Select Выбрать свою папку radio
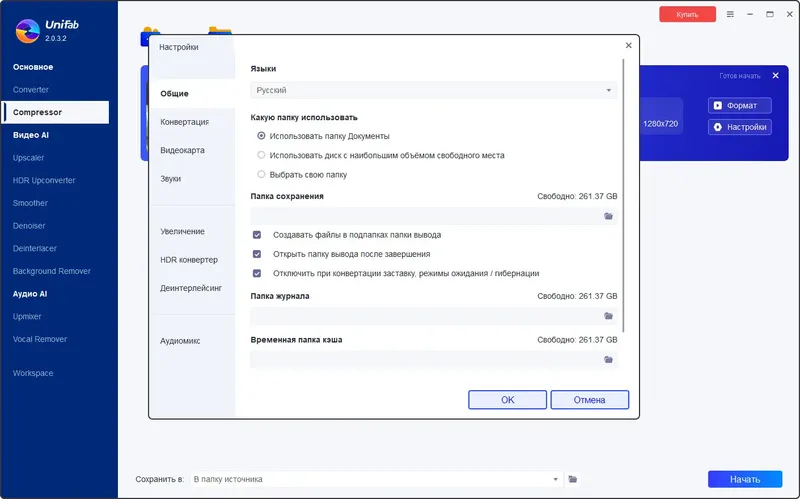 tap(261, 174)
